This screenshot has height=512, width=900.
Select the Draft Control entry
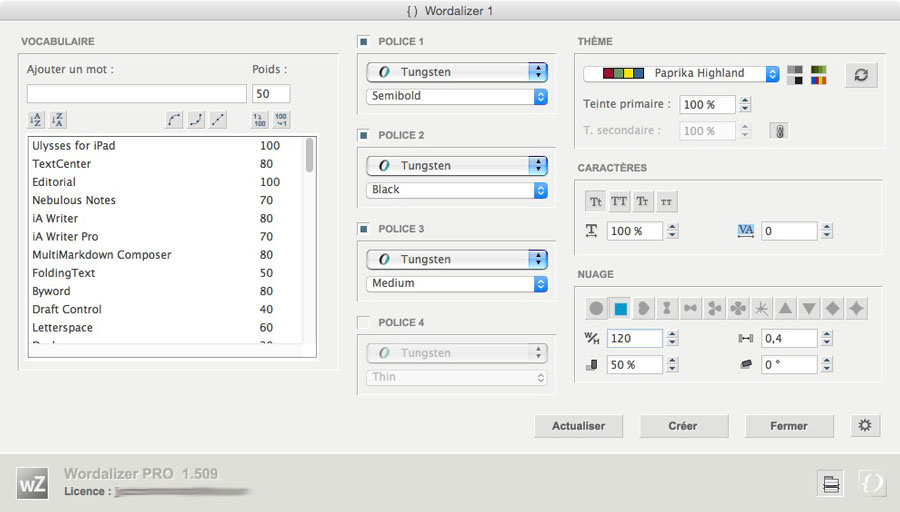pos(165,309)
